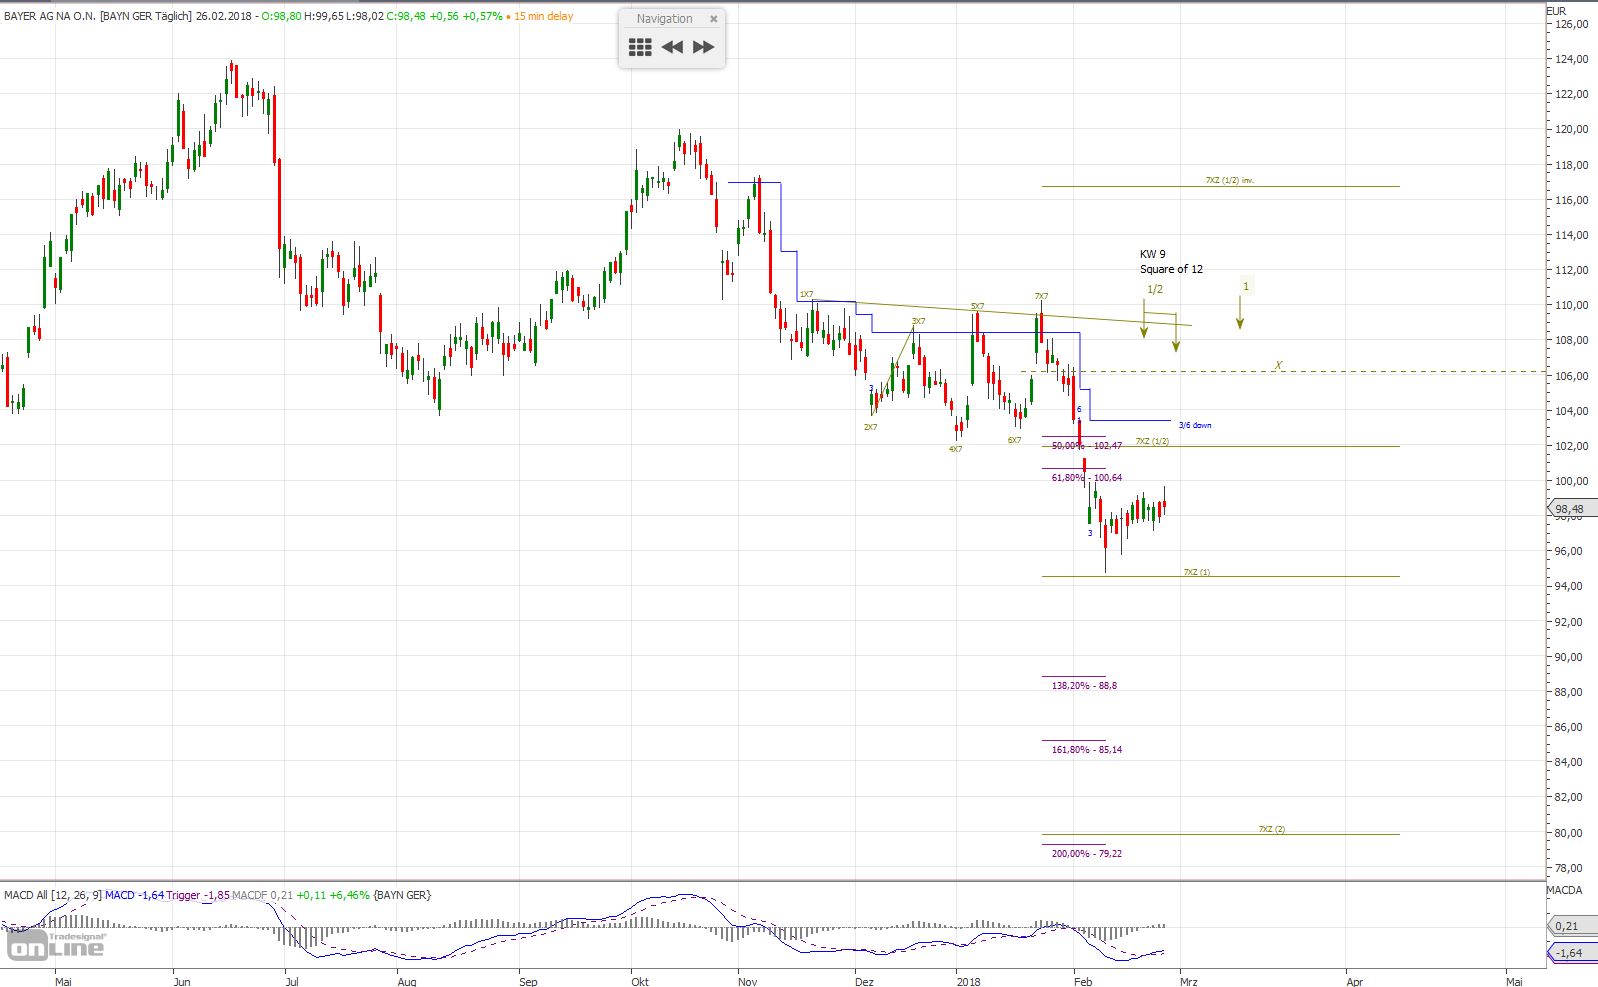Click the fast-forward double-arrow navigation button
The width and height of the screenshot is (1598, 987).
pyautogui.click(x=704, y=47)
